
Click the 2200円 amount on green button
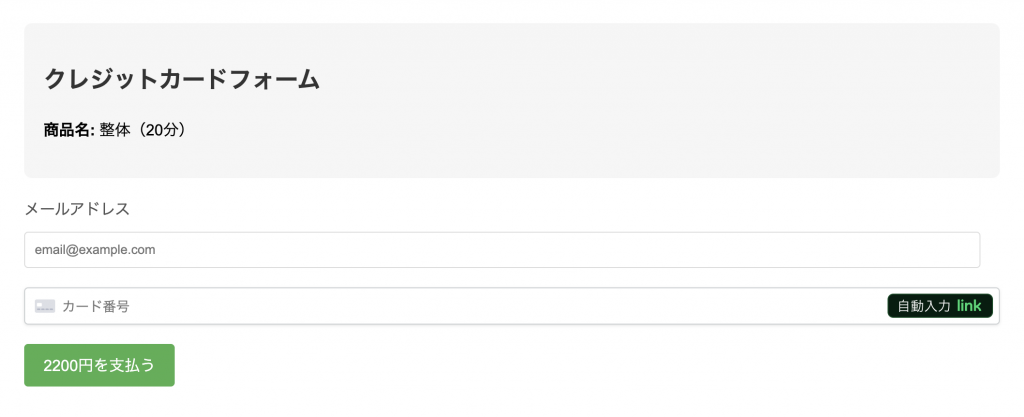pyautogui.click(x=69, y=365)
